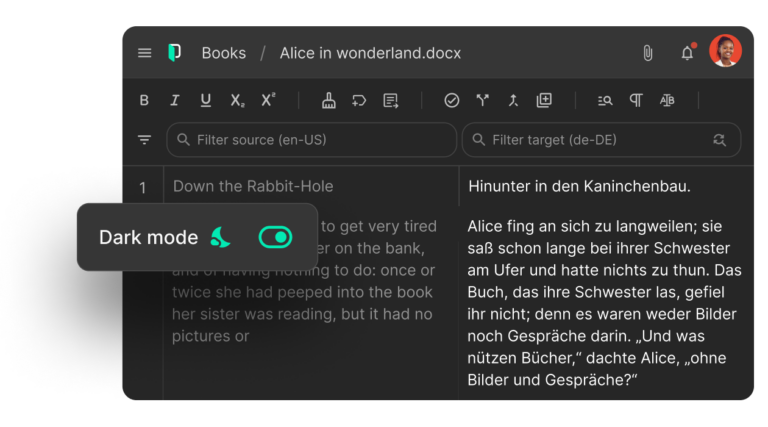Open the hamburger menu

tap(145, 53)
